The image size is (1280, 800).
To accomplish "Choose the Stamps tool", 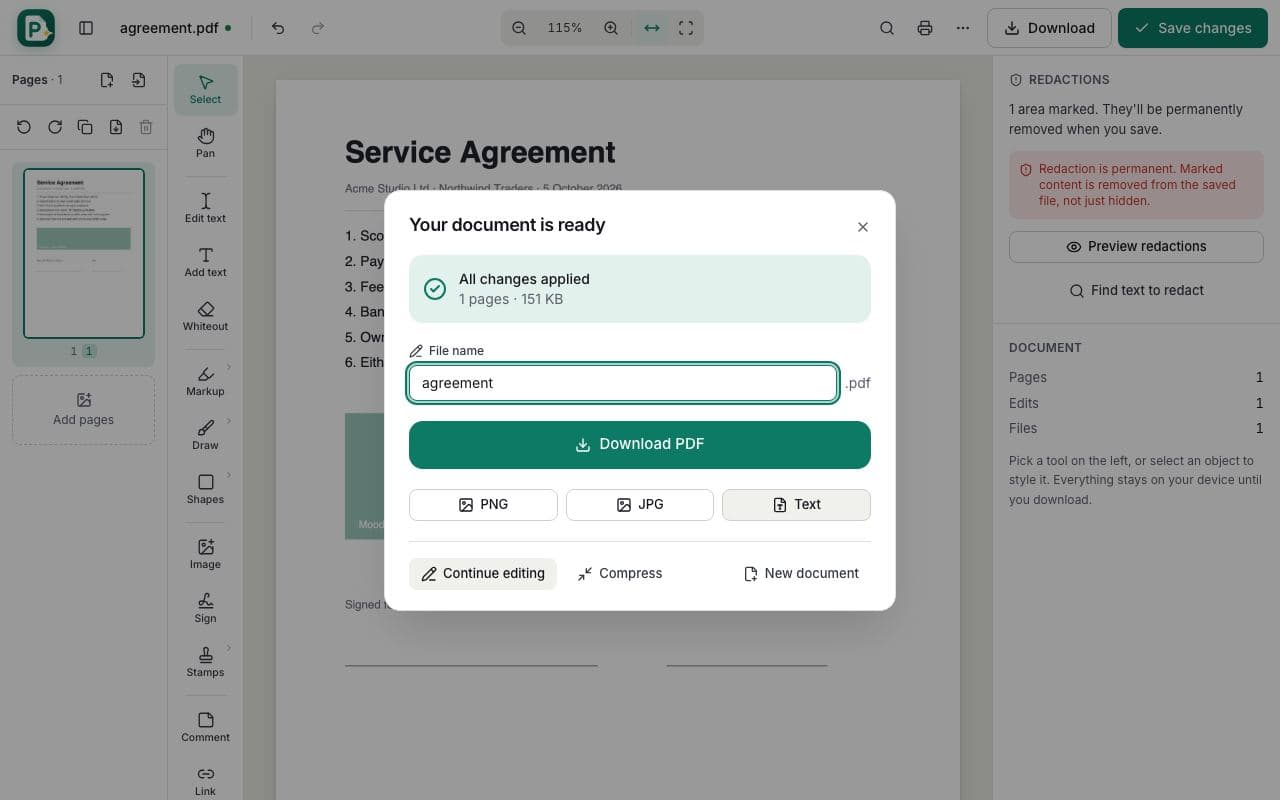I will pos(205,662).
